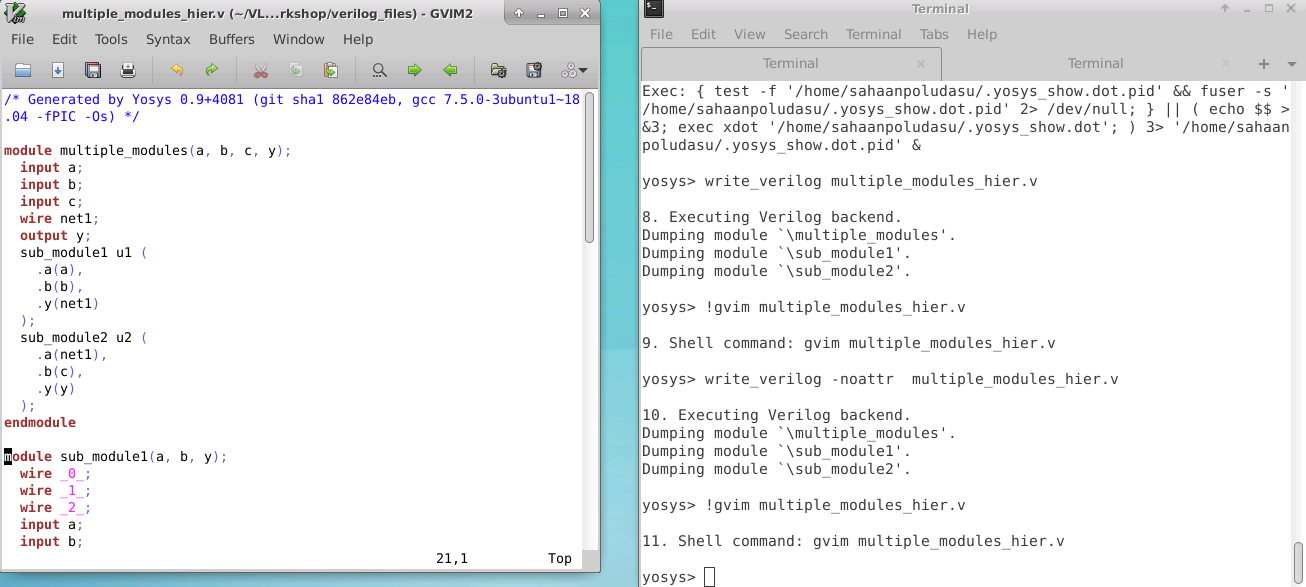This screenshot has width=1306, height=587.
Task: Open a new tab with the plus button
Action: (1263, 63)
